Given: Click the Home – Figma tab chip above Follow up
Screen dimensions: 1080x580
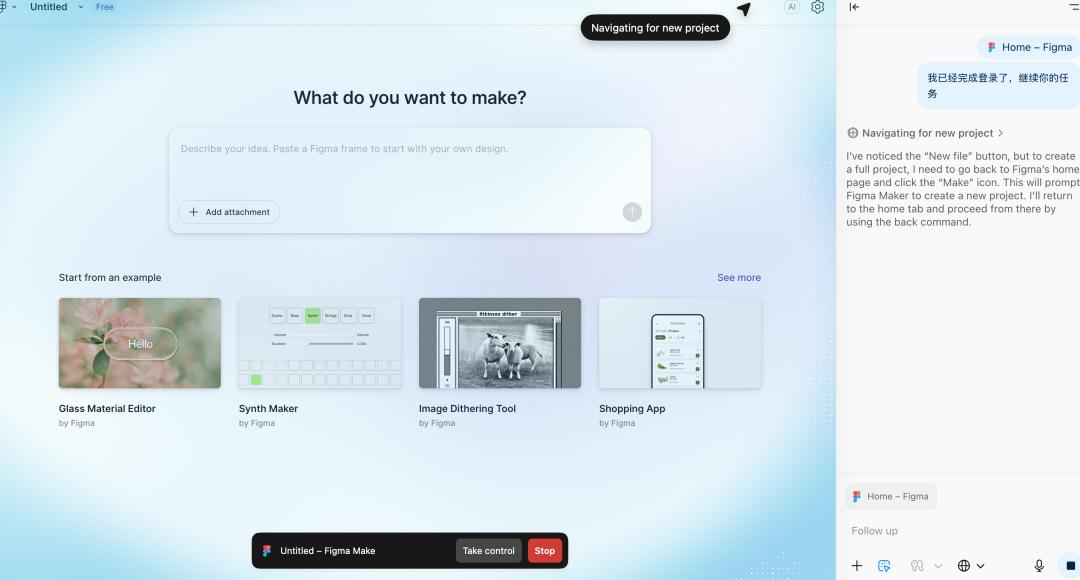Looking at the screenshot, I should click(x=891, y=496).
